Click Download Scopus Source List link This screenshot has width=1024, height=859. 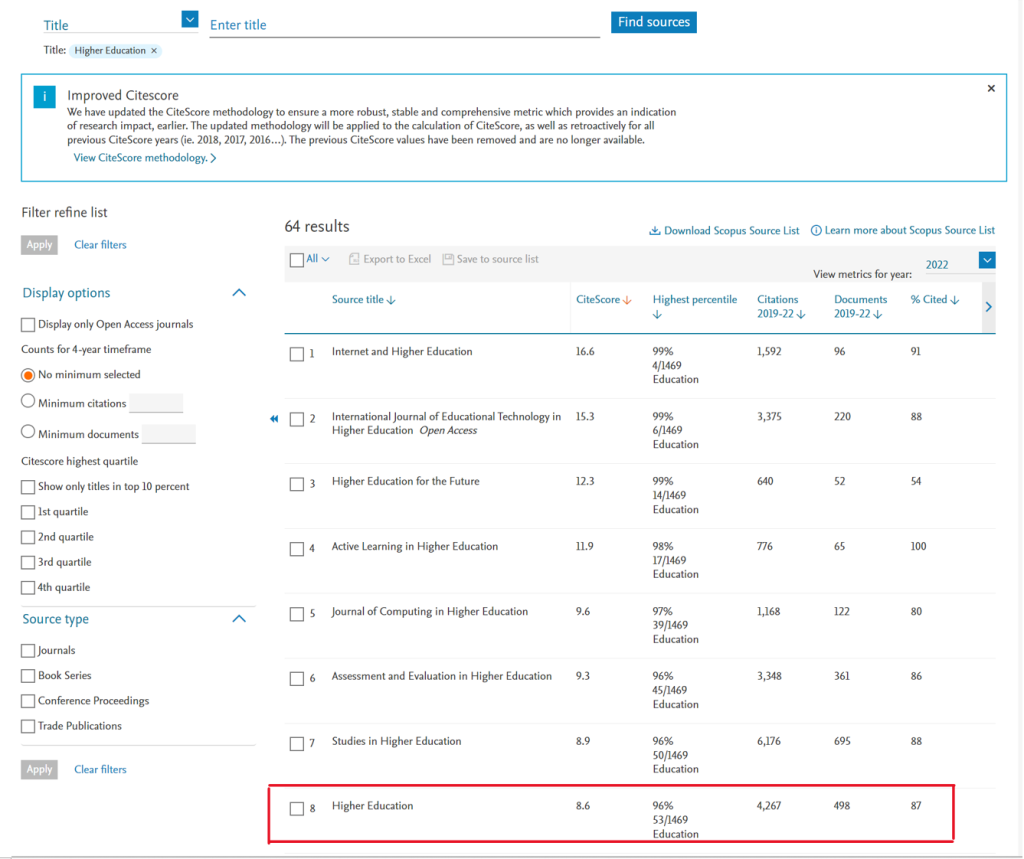(731, 231)
